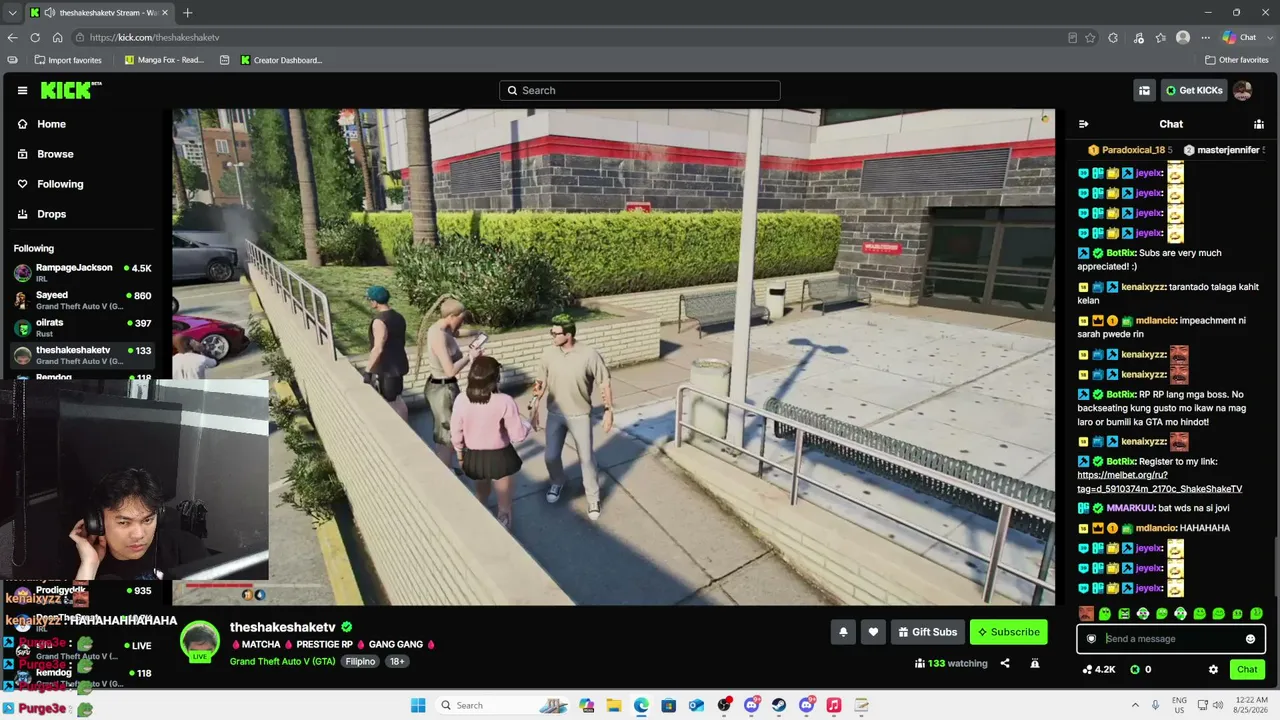This screenshot has height=720, width=1280.
Task: Click the Filipino language tag
Action: pyautogui.click(x=361, y=662)
